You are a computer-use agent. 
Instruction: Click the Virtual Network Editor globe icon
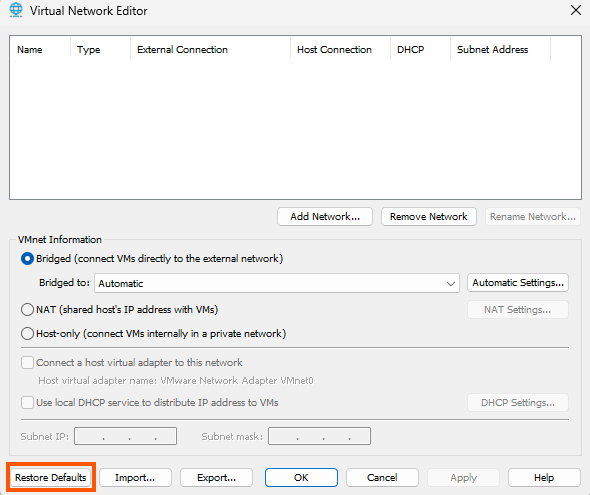[x=16, y=10]
